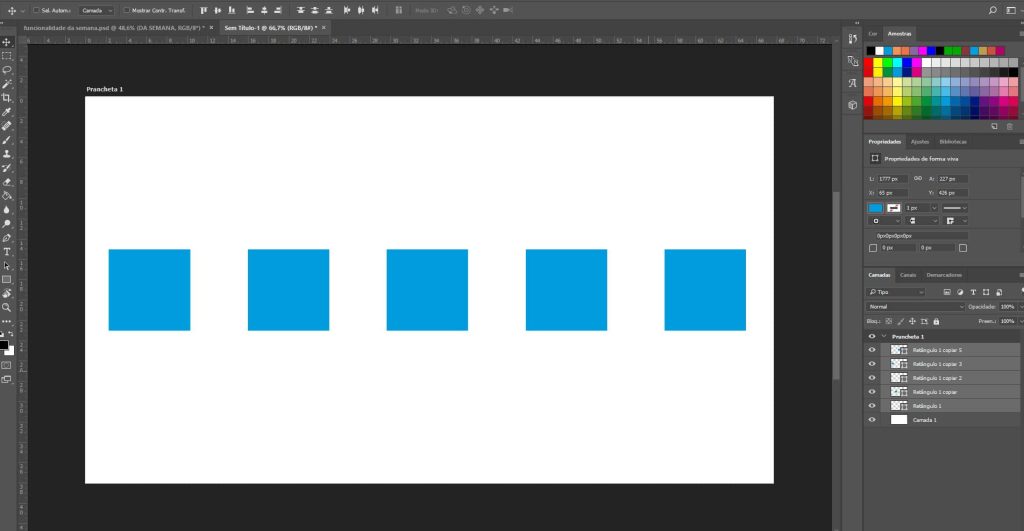The image size is (1024, 531).
Task: Open the Edit Toolbar three-dots button
Action: click(7, 321)
